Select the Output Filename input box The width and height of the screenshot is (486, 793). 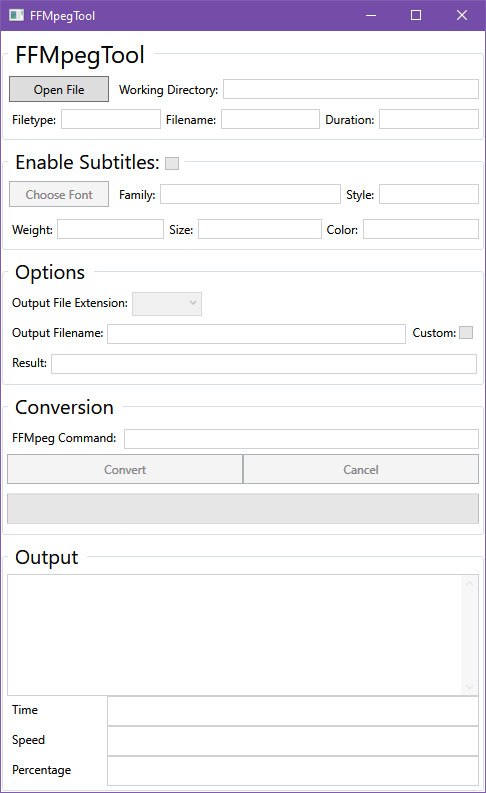coord(256,333)
